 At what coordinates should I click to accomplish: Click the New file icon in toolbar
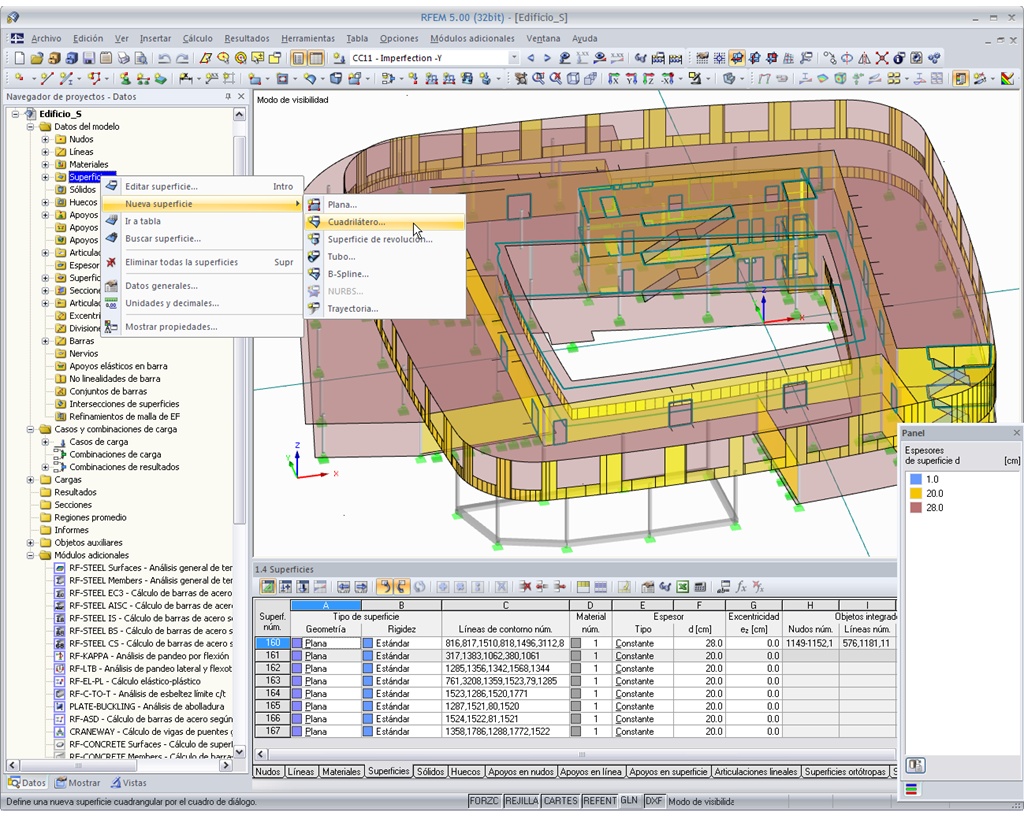[20, 58]
